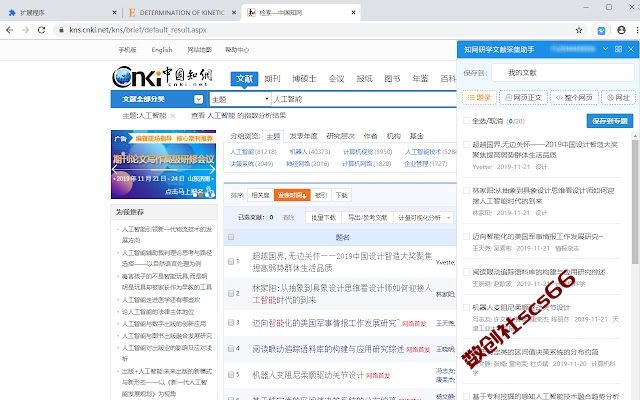Toggle select-all checkbox in results table header
640x400 pixels.
231,237
